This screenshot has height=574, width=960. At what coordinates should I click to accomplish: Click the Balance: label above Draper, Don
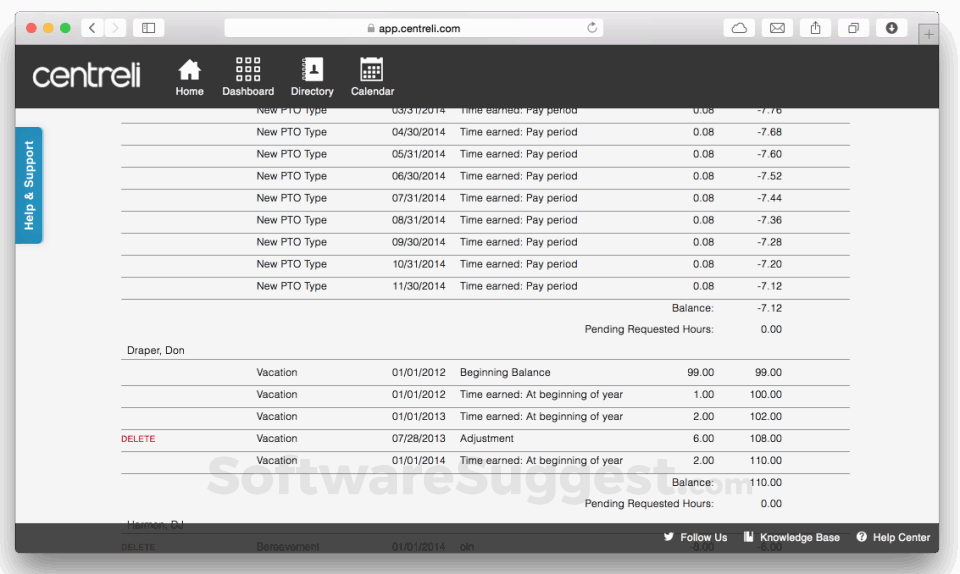click(692, 308)
